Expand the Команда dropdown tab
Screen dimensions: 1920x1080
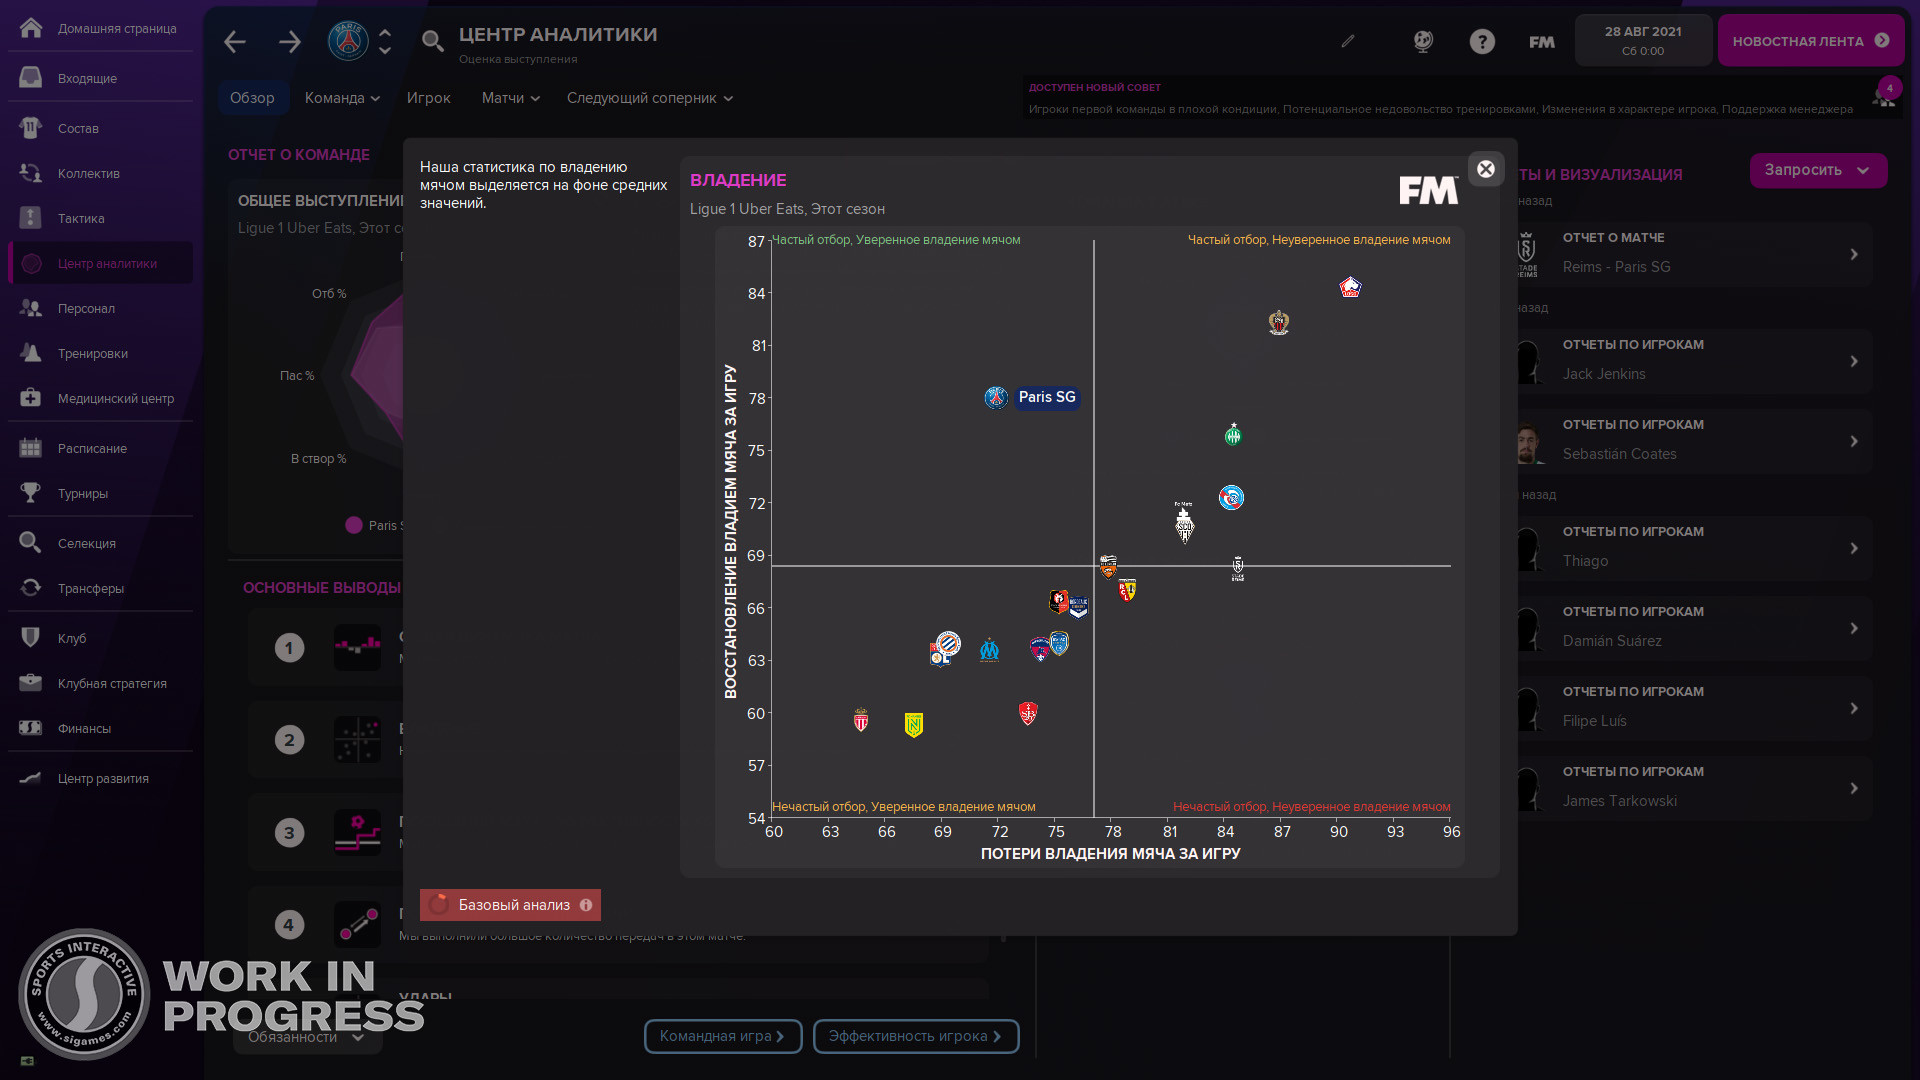pos(342,98)
